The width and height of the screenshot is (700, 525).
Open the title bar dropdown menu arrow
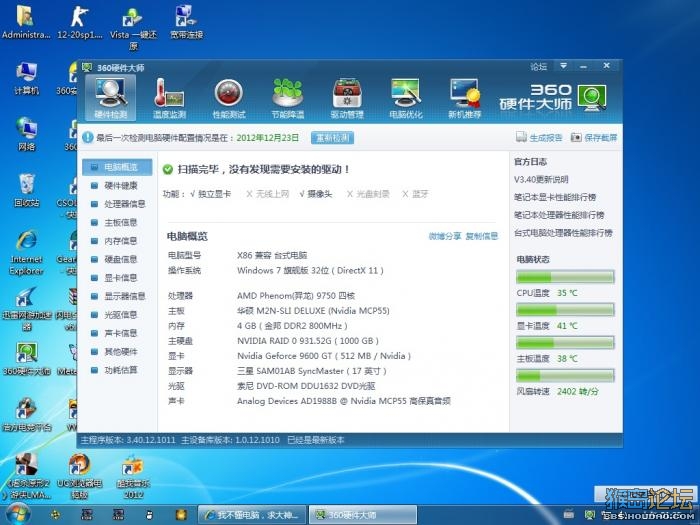(x=563, y=66)
